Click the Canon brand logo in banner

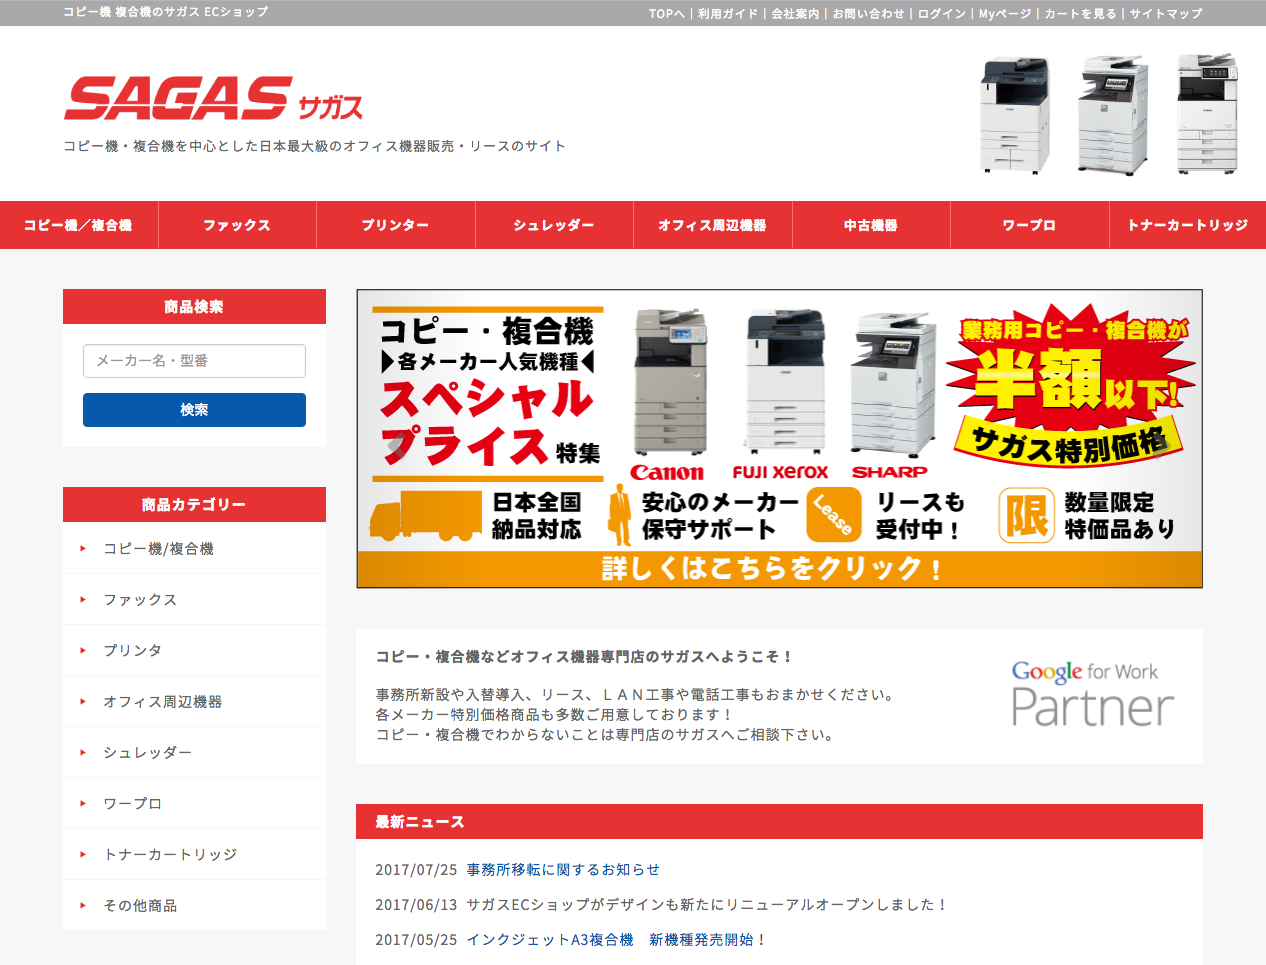[667, 472]
